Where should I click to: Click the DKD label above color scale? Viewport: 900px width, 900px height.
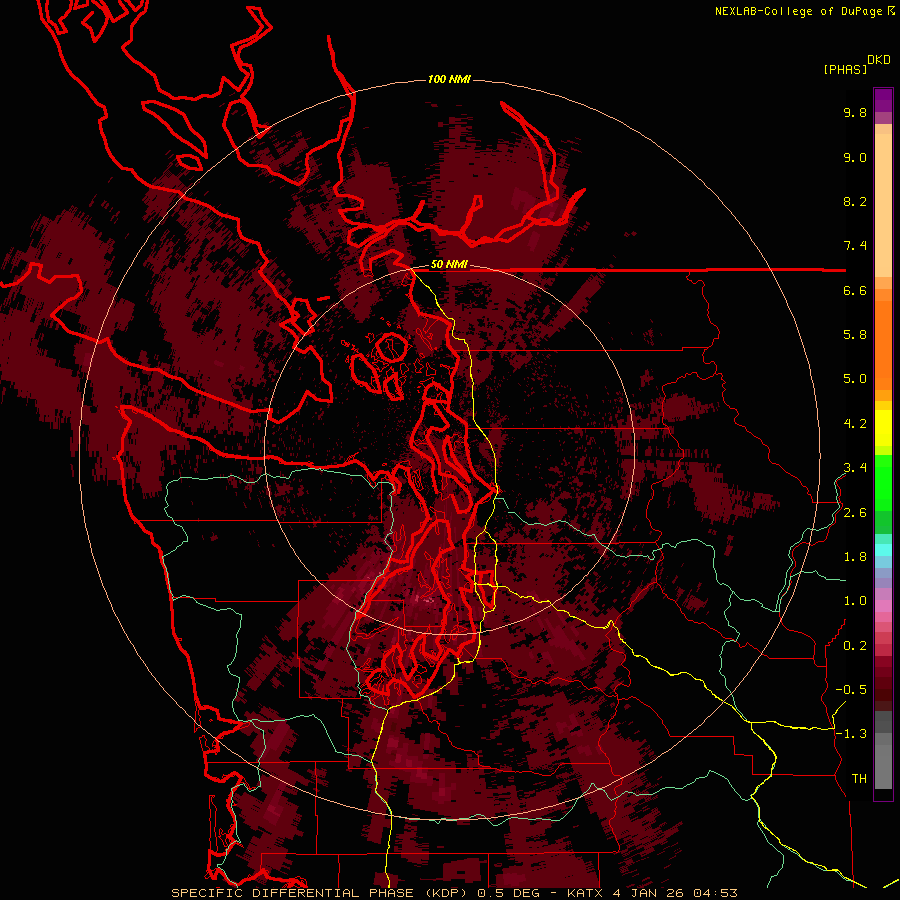(879, 60)
